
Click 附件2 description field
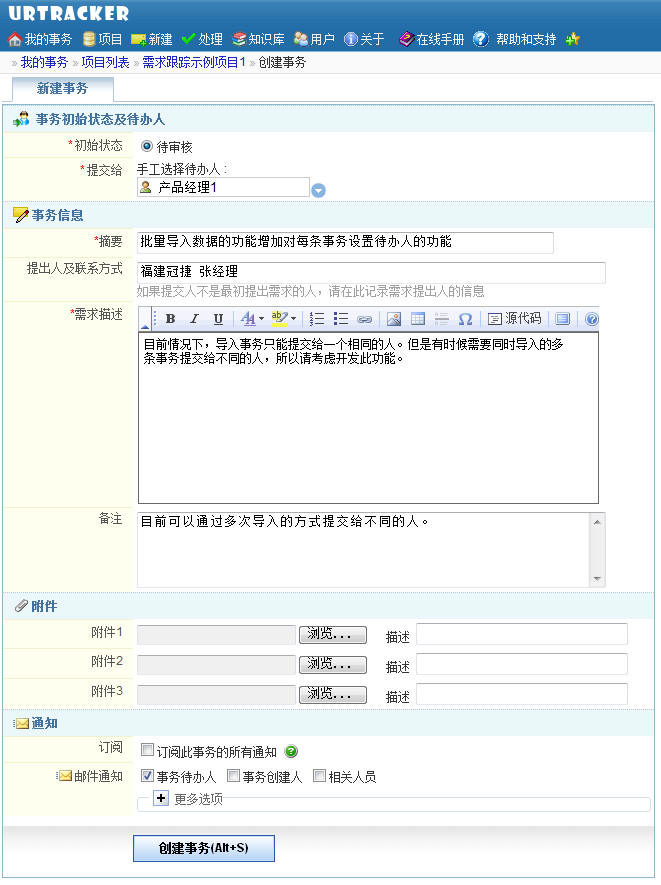click(x=522, y=664)
